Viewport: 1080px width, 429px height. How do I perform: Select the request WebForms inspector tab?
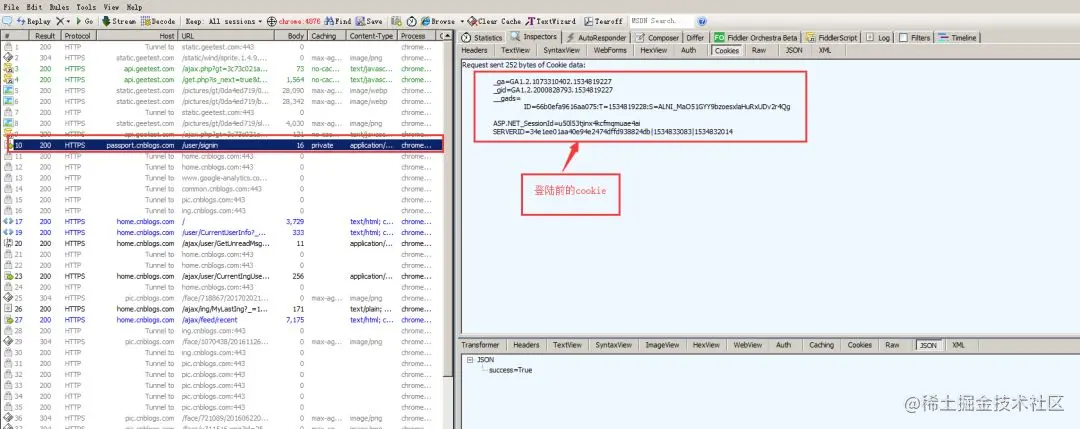pyautogui.click(x=610, y=50)
